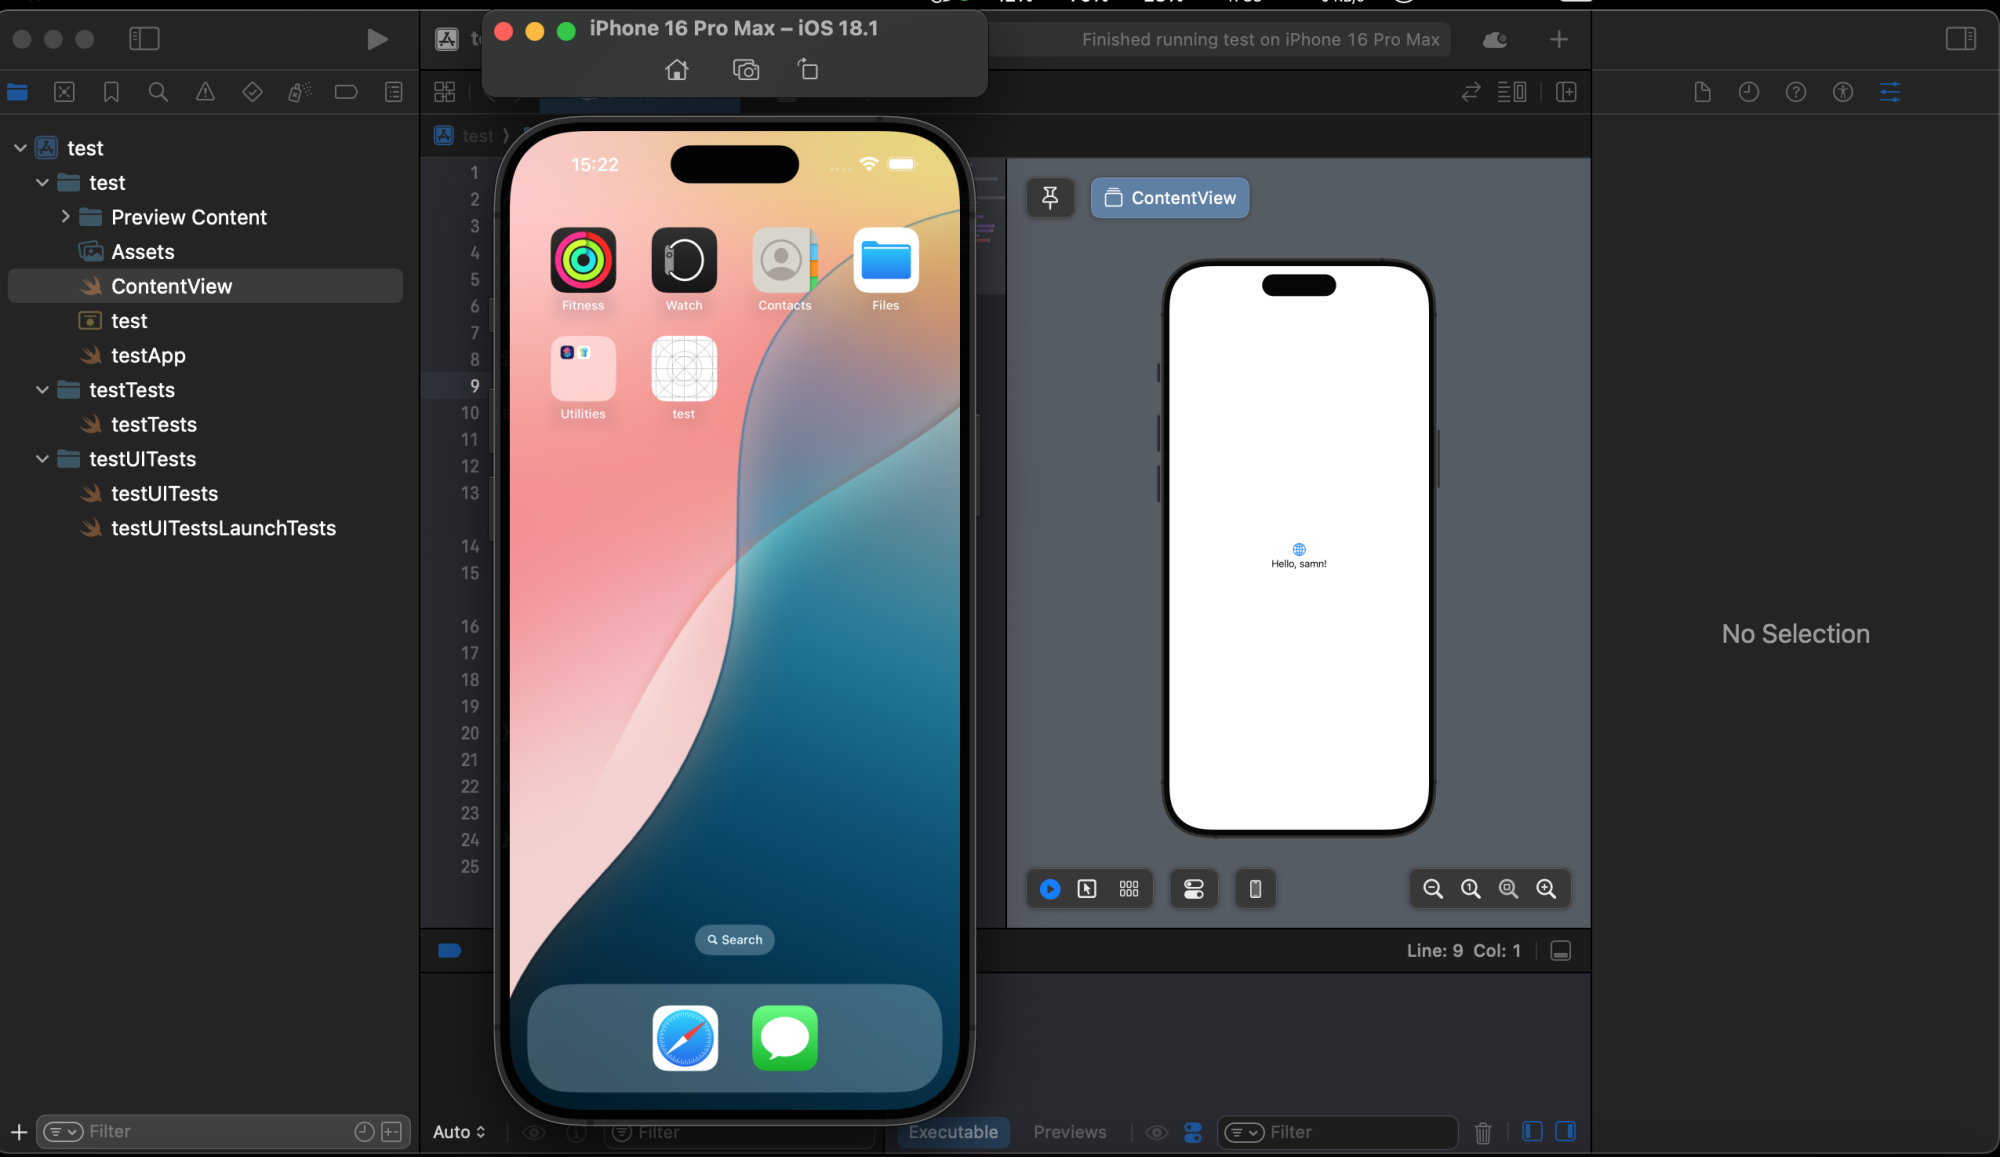2000x1157 pixels.
Task: Click the ContentView preview button
Action: 1169,198
